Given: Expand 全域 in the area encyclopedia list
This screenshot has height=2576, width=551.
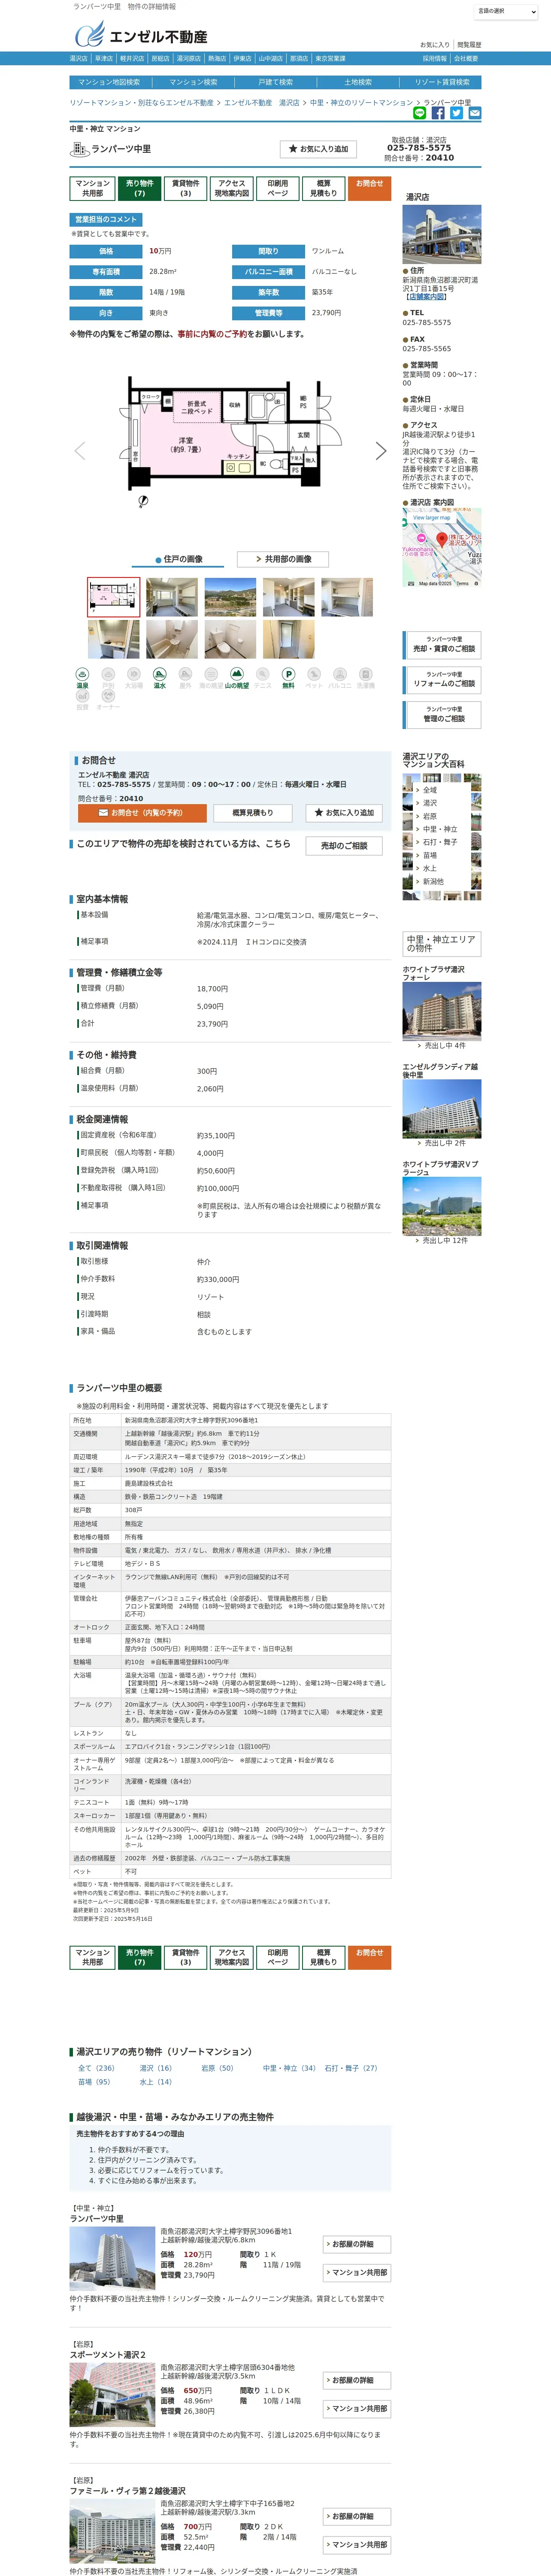Looking at the screenshot, I should point(430,790).
